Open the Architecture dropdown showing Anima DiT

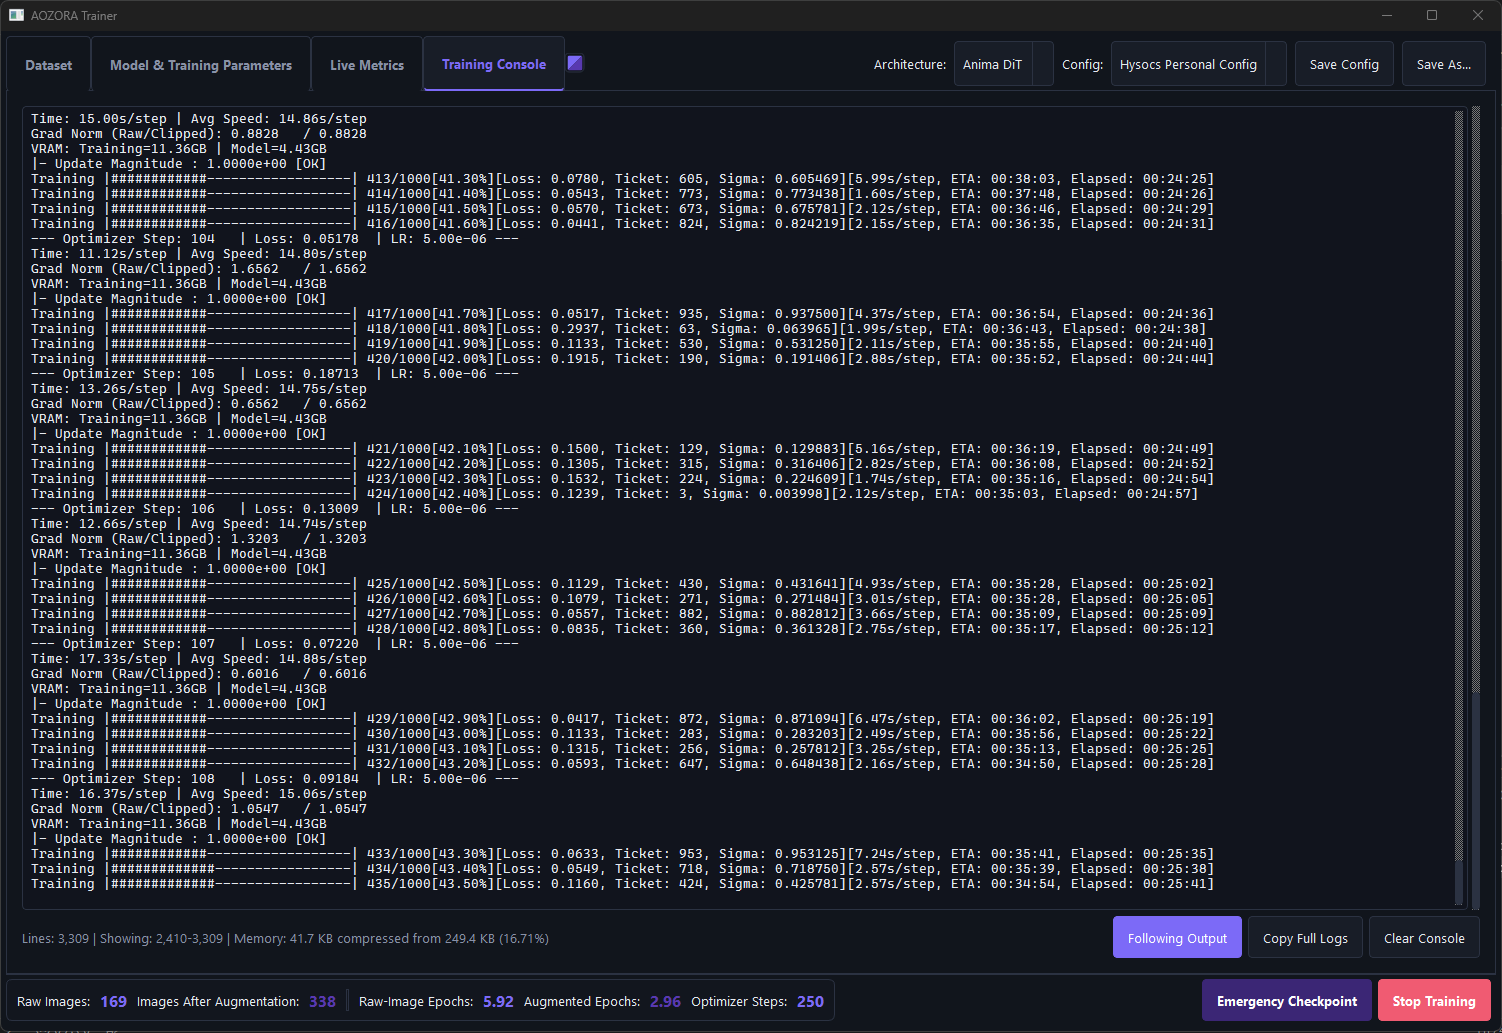tap(1003, 64)
